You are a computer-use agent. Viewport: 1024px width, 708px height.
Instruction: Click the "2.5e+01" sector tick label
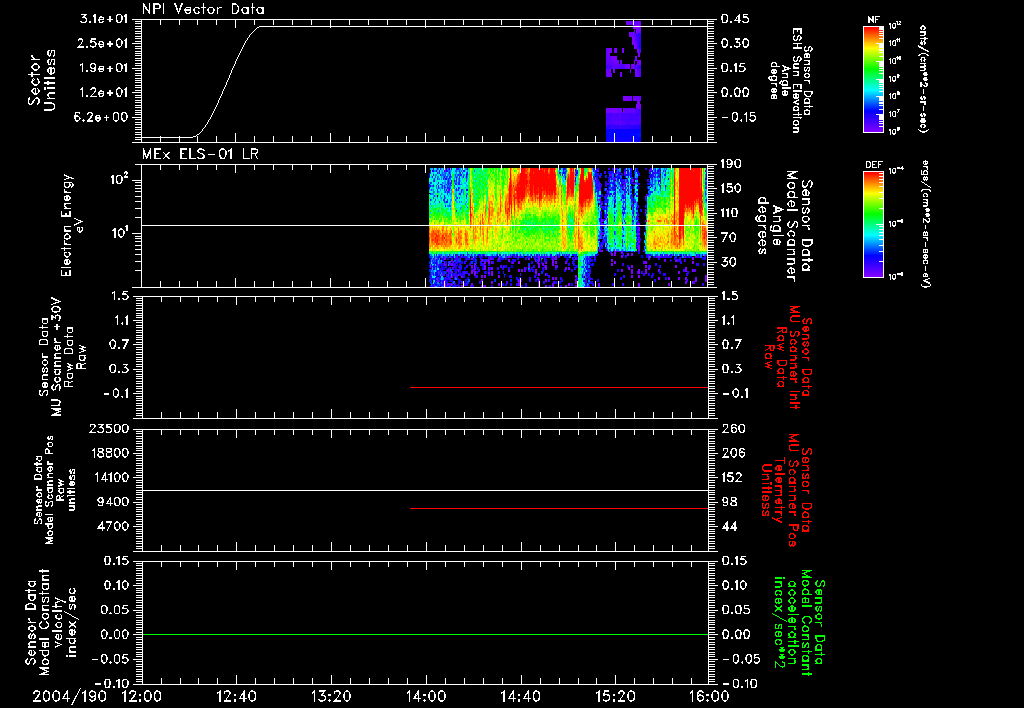(x=104, y=43)
